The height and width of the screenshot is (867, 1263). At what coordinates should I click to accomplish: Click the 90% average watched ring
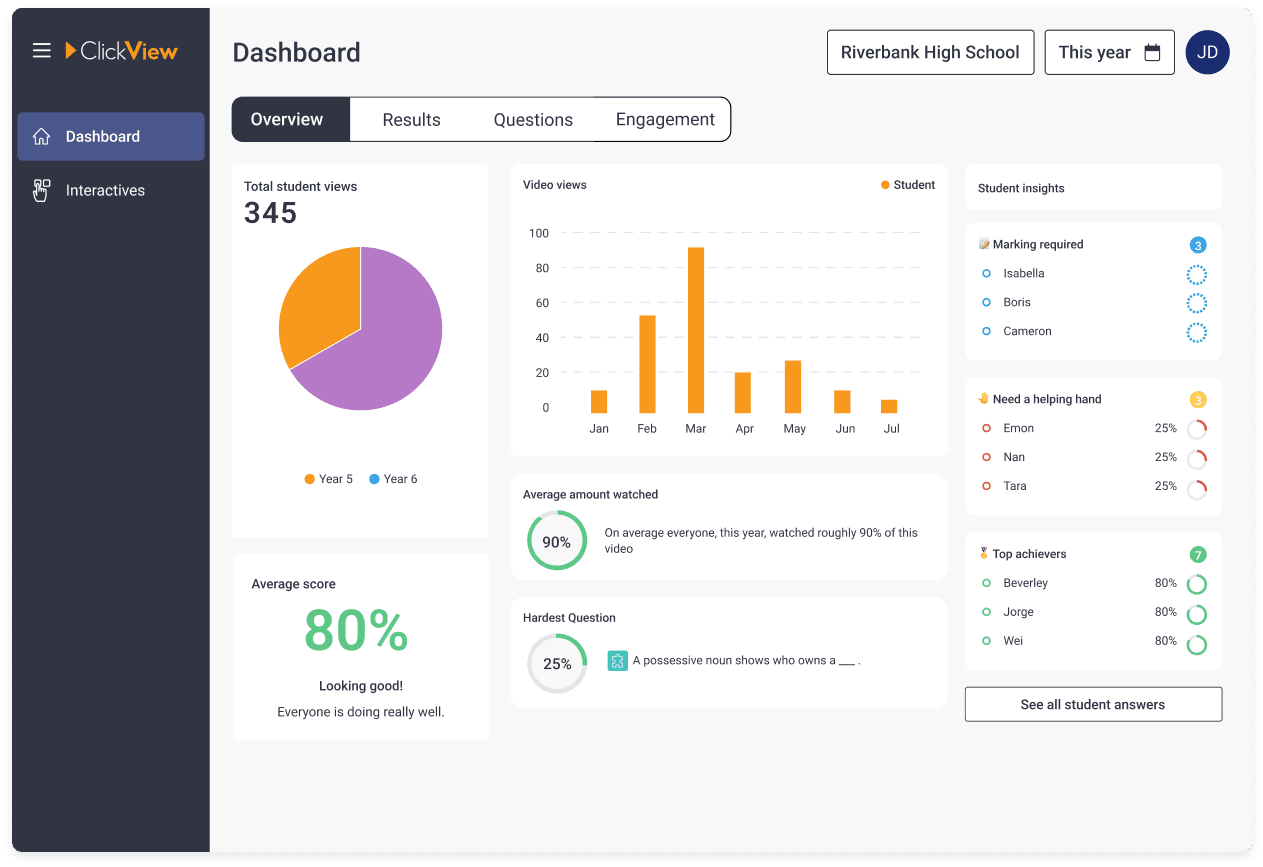[x=557, y=541]
